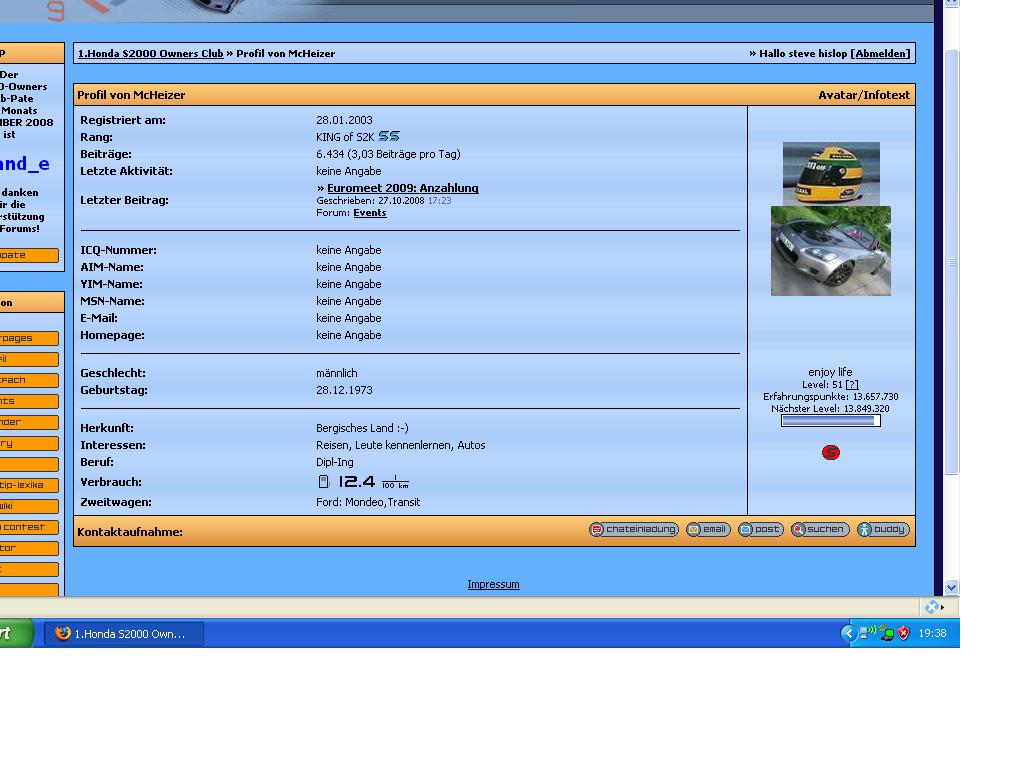Click the experience level progress bar
This screenshot has height=768, width=1024.
click(830, 421)
